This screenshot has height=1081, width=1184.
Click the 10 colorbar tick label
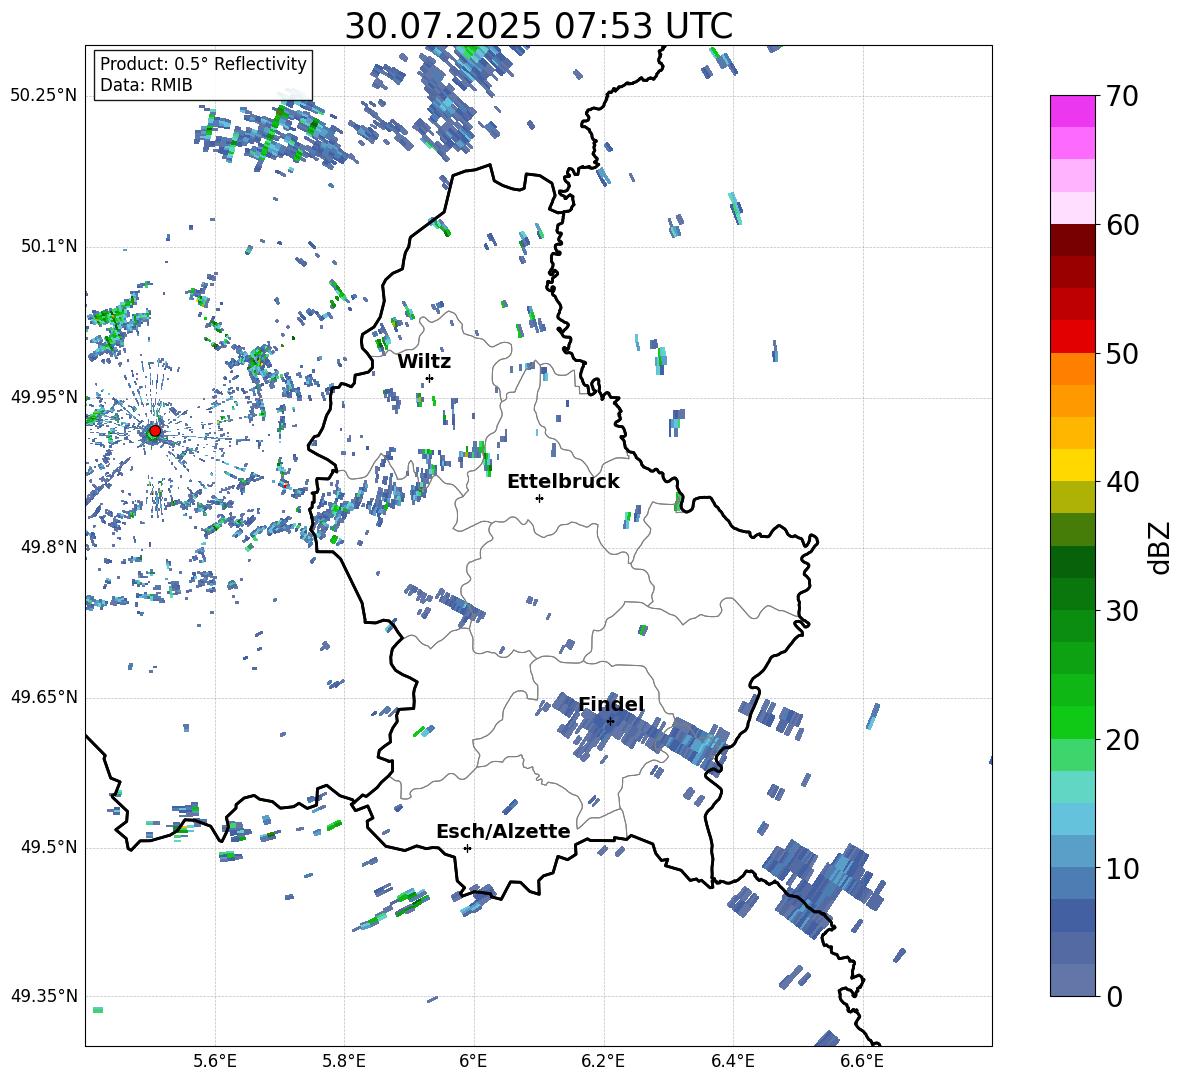coord(1122,868)
